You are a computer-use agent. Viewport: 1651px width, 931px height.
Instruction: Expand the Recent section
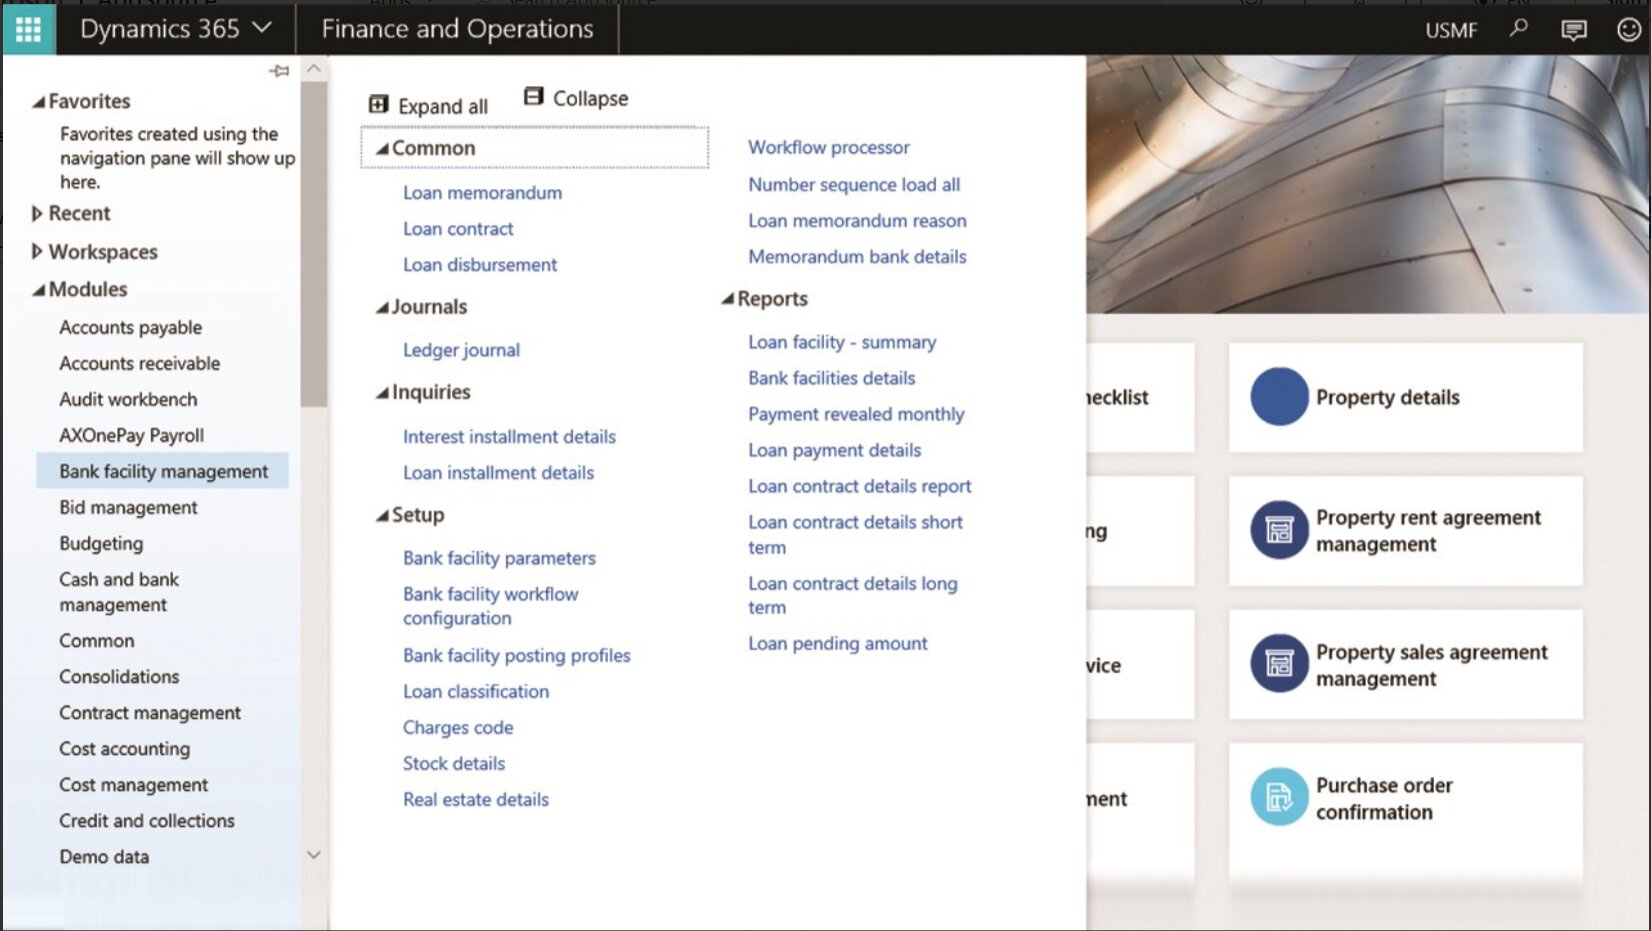pyautogui.click(x=37, y=214)
